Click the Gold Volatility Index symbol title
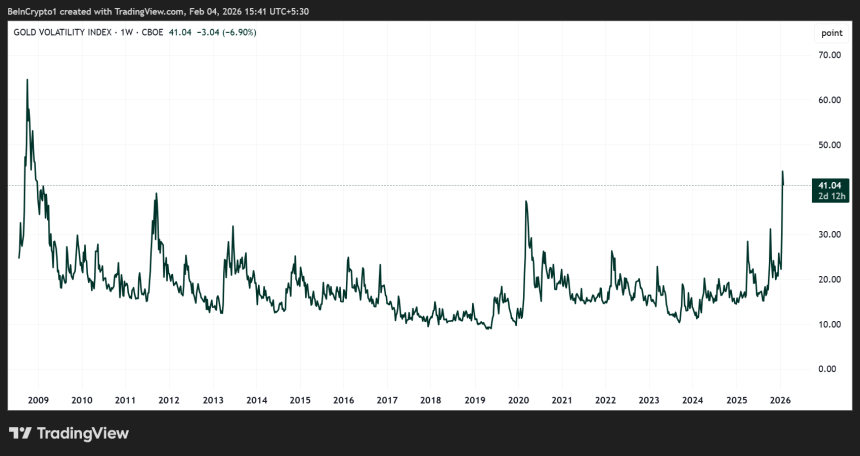This screenshot has height=456, width=860. coord(62,33)
